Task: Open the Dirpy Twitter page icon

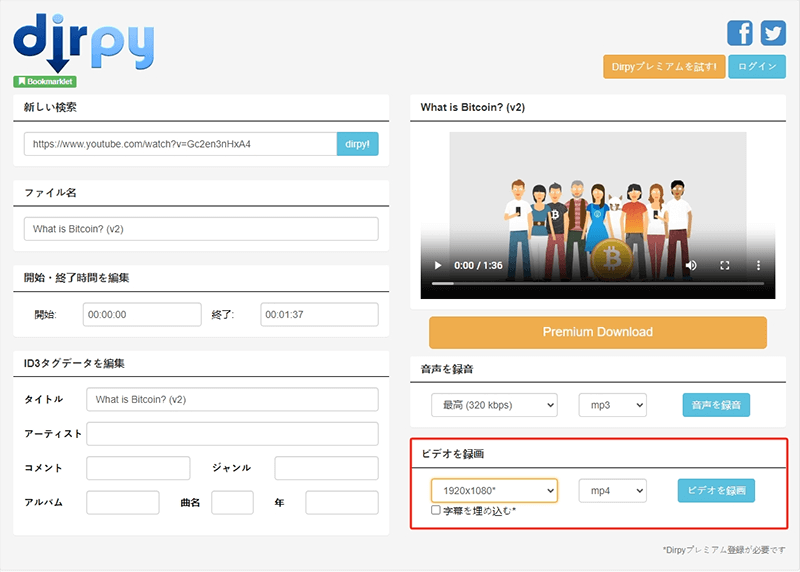Action: [x=773, y=33]
